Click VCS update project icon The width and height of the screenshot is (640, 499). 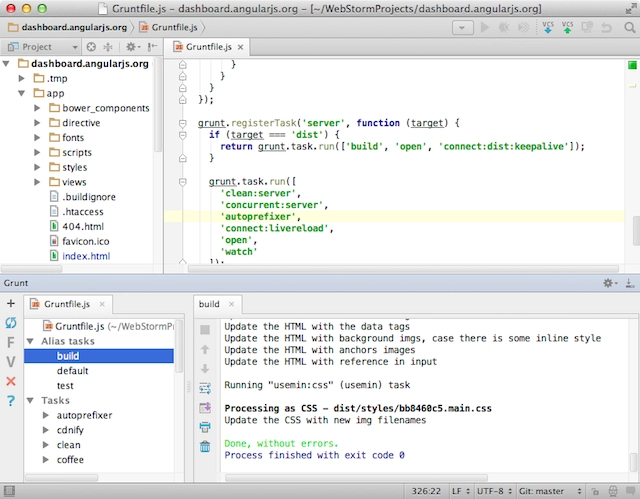pyautogui.click(x=548, y=27)
